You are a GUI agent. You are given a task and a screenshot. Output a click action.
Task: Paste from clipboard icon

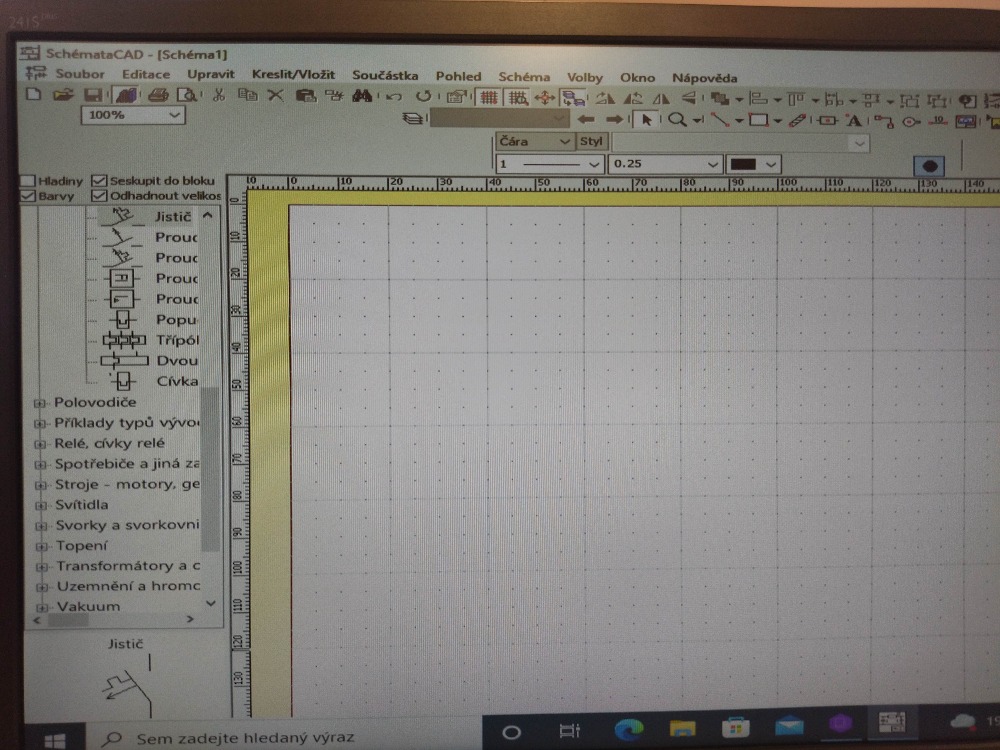306,96
